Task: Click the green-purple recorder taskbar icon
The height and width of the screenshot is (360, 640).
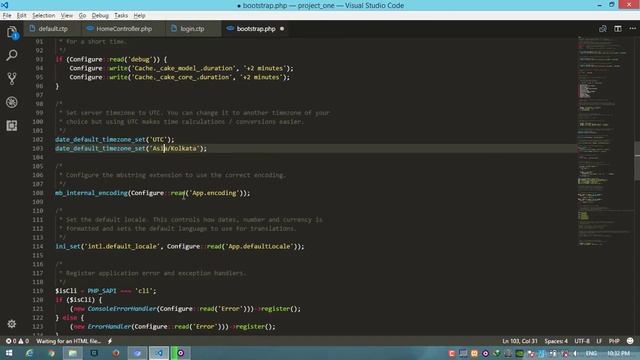Action: coord(180,353)
